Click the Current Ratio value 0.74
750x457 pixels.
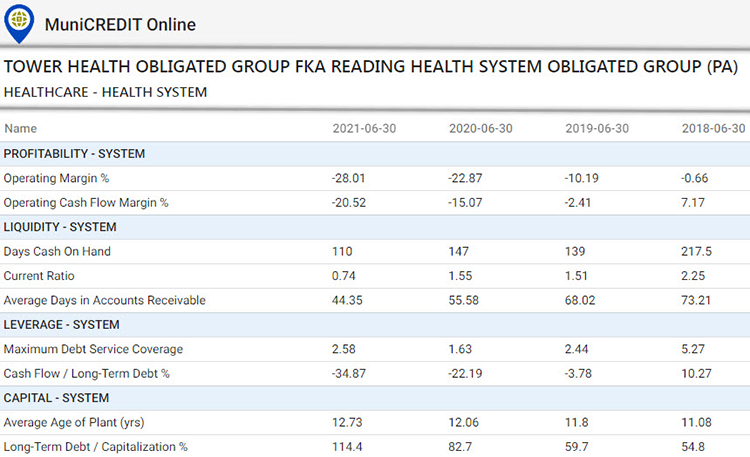pyautogui.click(x=343, y=276)
